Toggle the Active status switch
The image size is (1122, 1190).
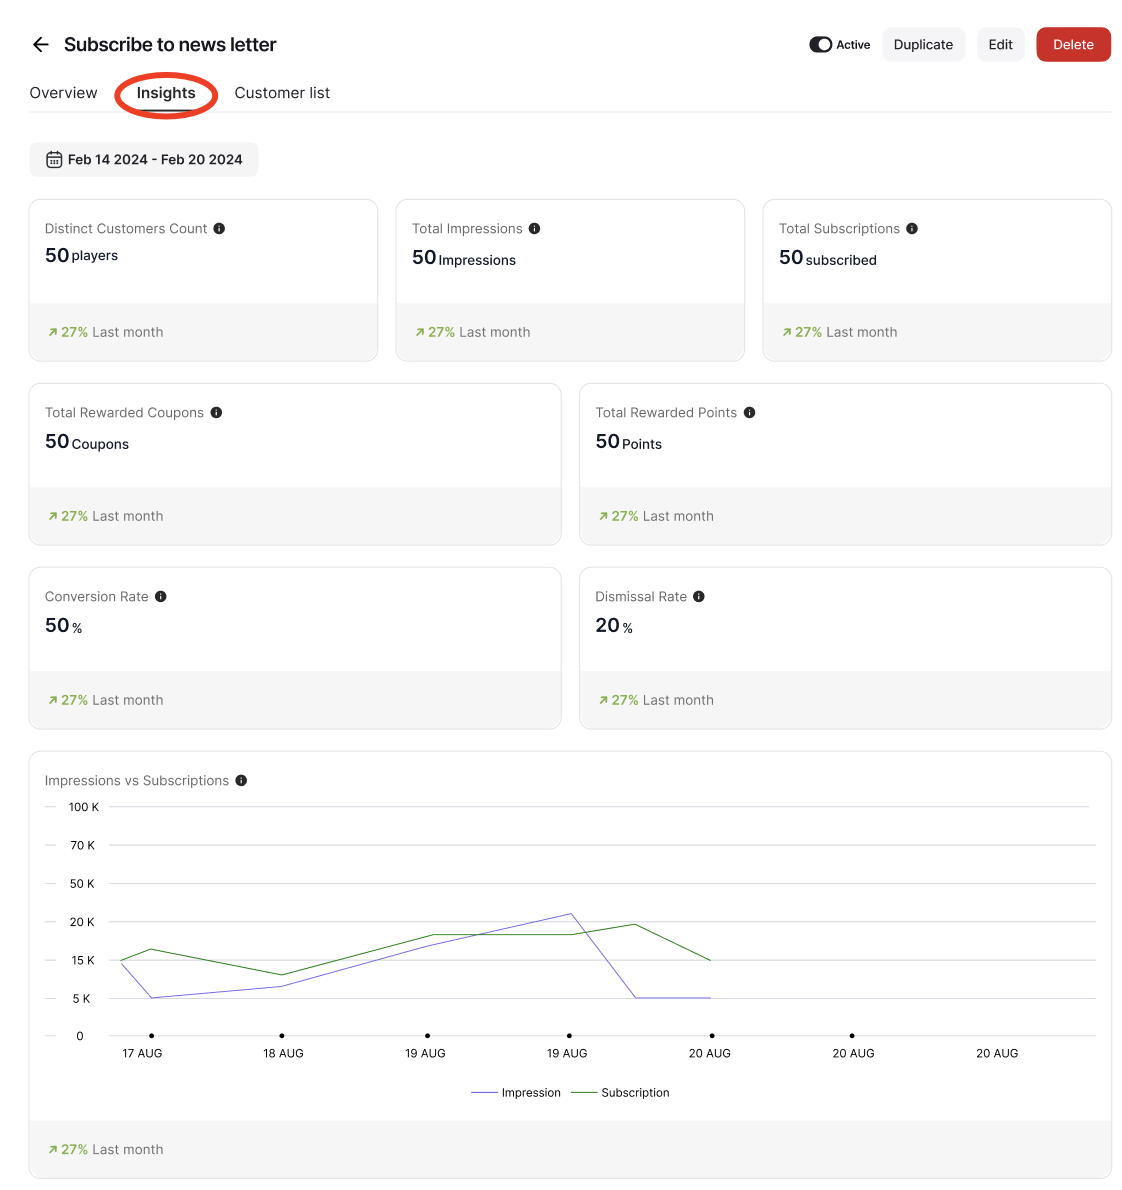(x=820, y=44)
